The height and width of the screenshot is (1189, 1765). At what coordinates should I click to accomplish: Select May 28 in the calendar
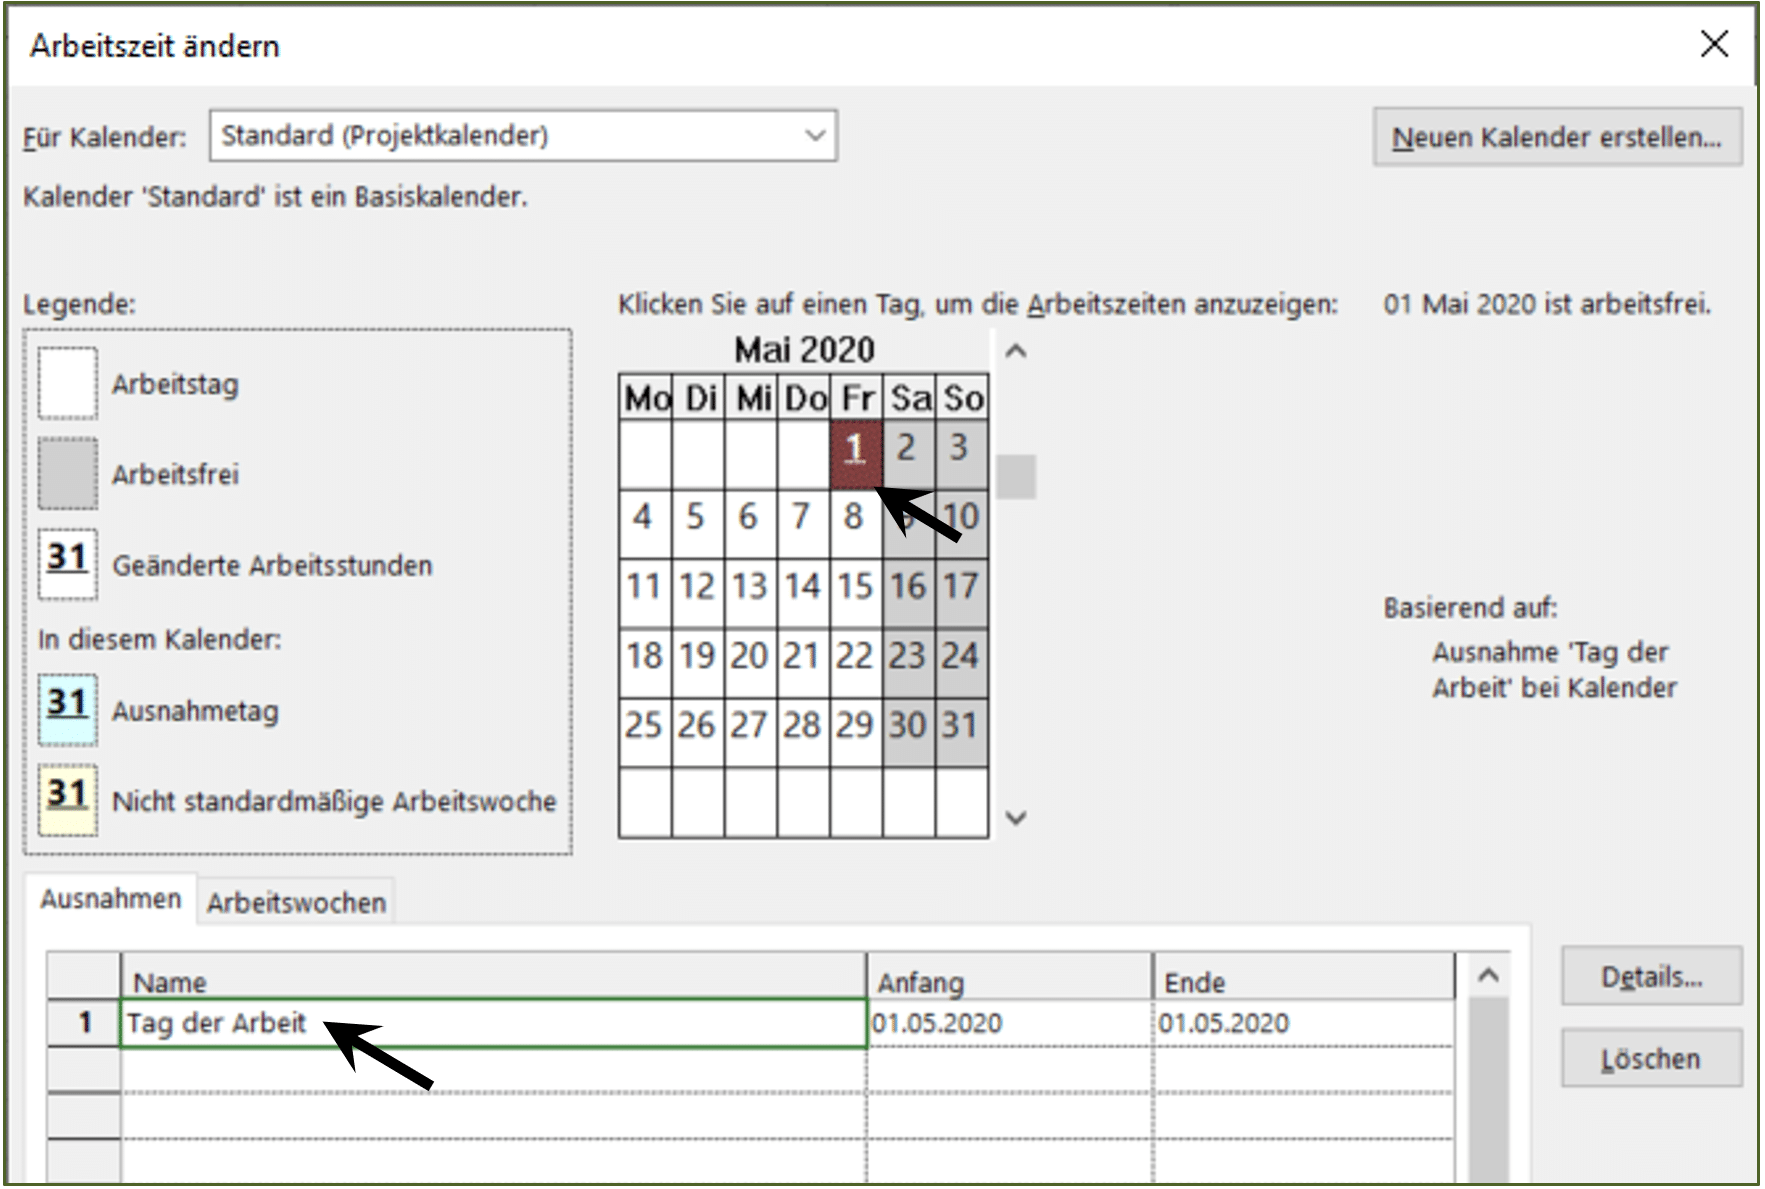pyautogui.click(x=803, y=732)
